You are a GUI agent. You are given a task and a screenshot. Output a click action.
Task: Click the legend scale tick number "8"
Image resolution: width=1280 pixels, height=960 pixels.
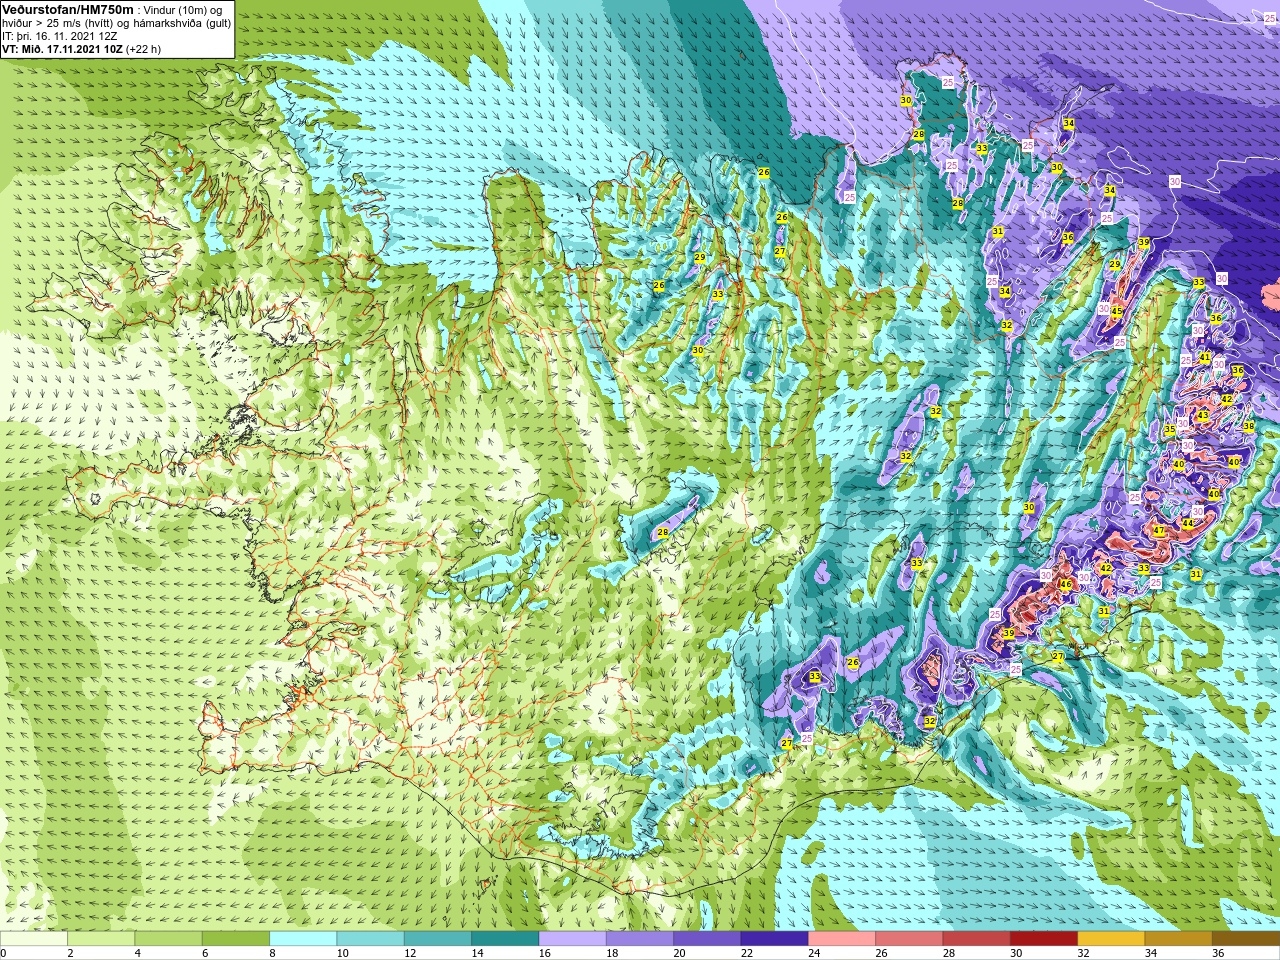273,953
